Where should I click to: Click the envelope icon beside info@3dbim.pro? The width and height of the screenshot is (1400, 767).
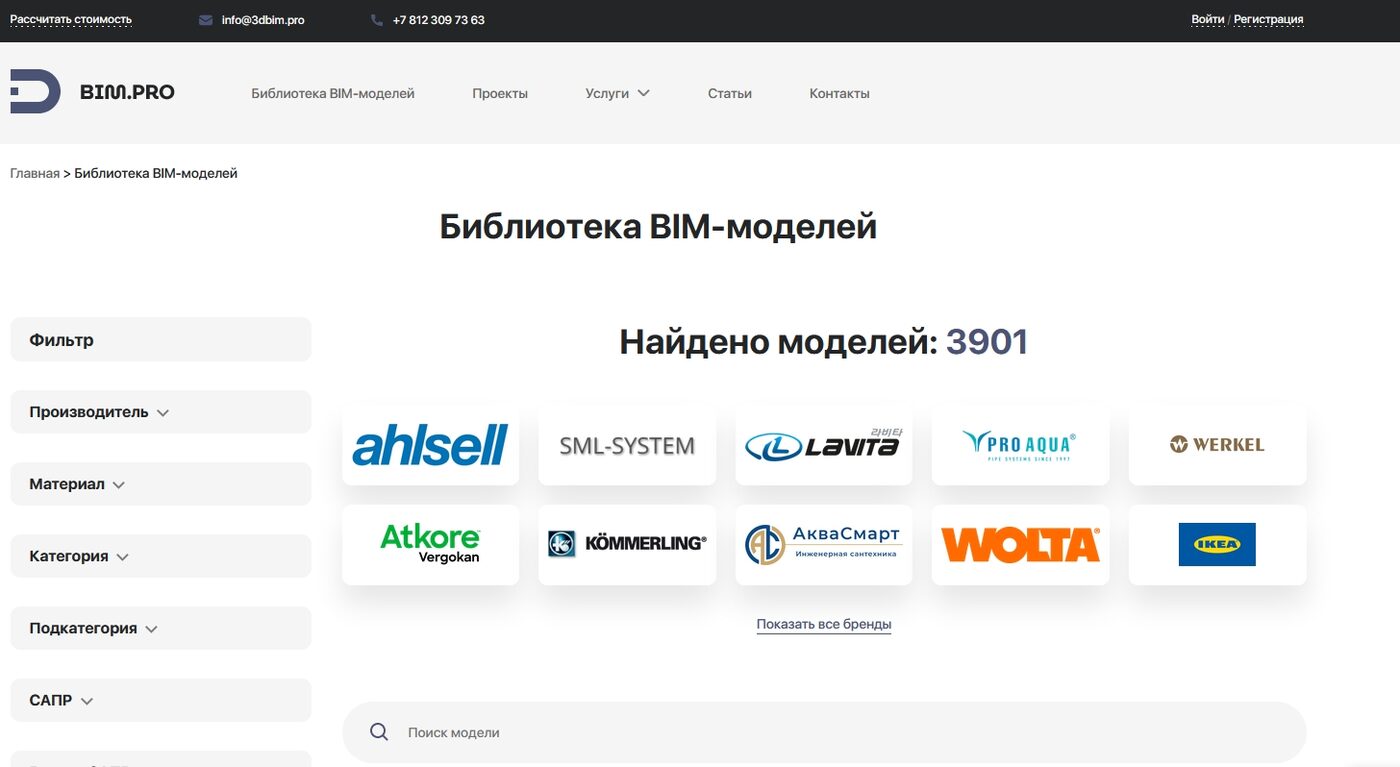(206, 20)
